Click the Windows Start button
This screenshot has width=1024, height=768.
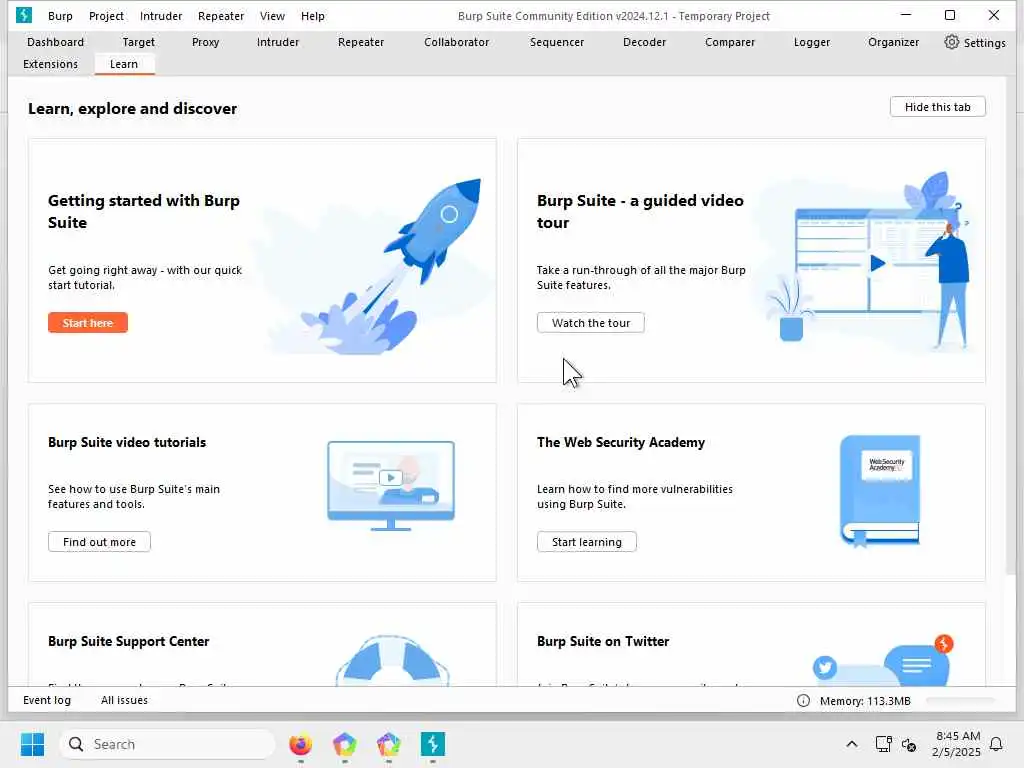point(32,744)
